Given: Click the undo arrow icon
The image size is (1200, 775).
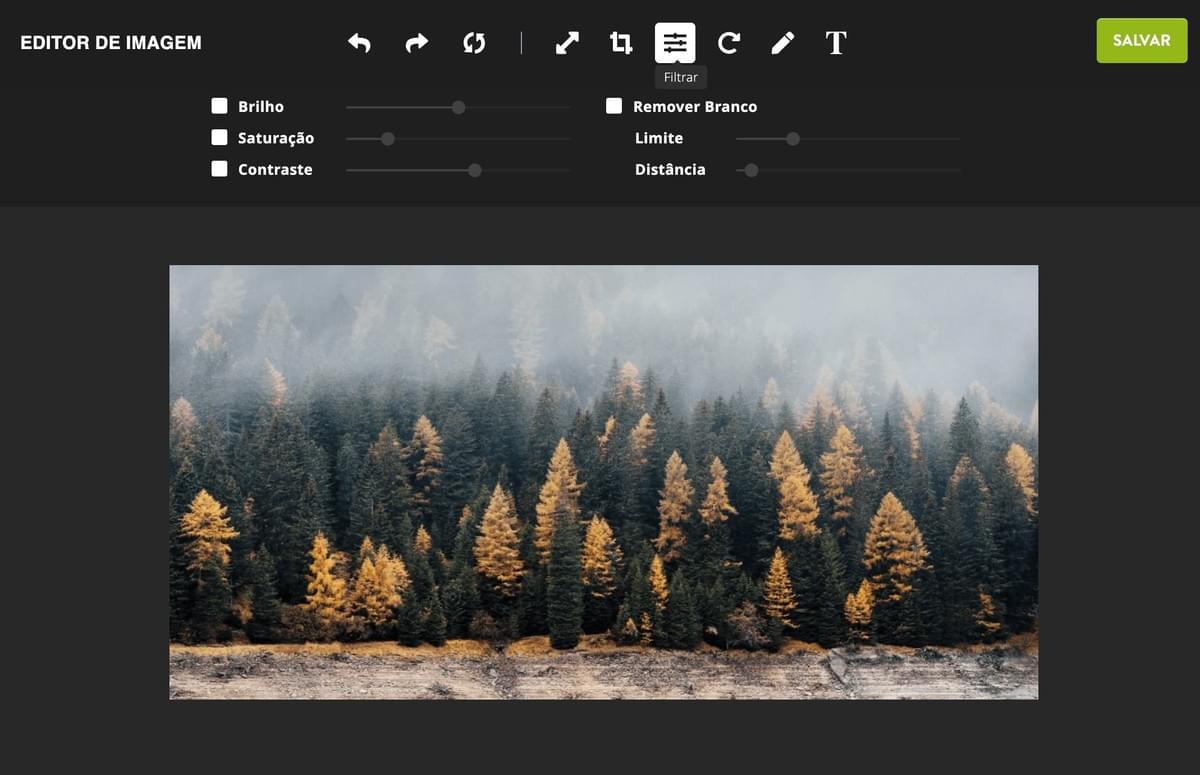Looking at the screenshot, I should tap(359, 43).
